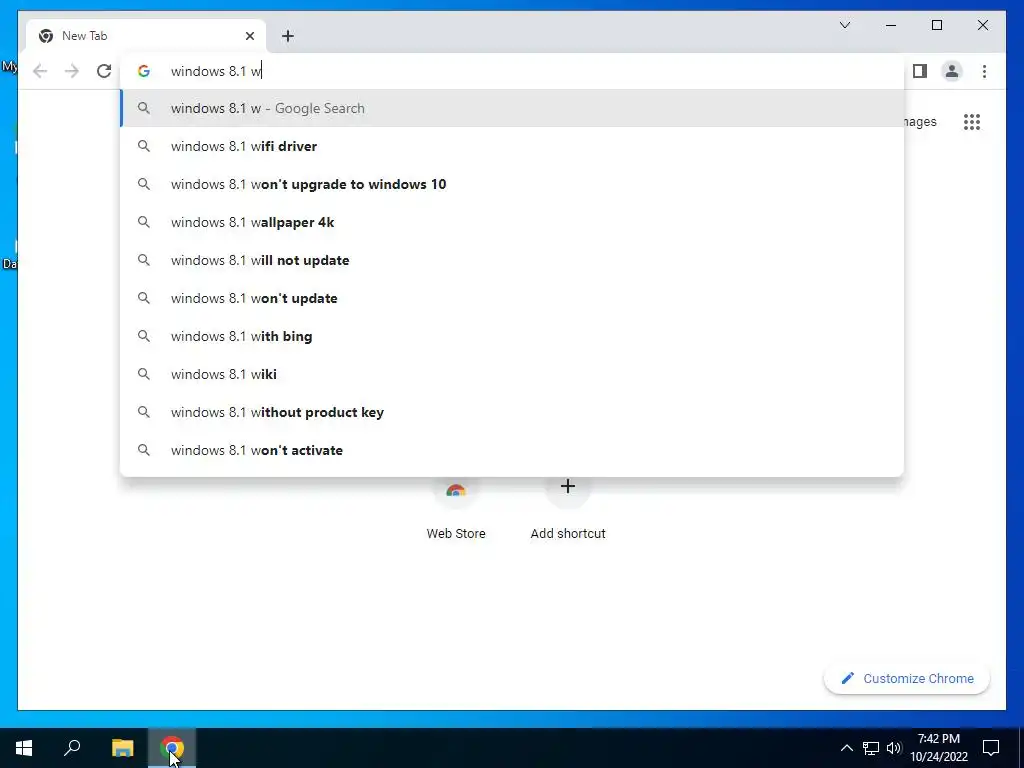
Task: Pick 'windows 8.1 with bing' suggestion
Action: point(512,336)
